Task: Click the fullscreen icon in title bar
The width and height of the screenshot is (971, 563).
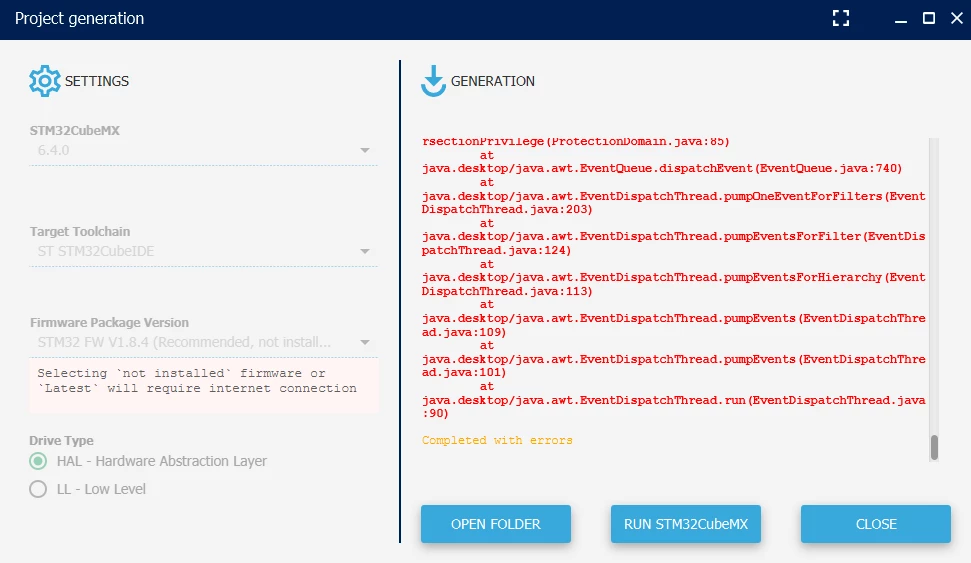Action: 840,19
